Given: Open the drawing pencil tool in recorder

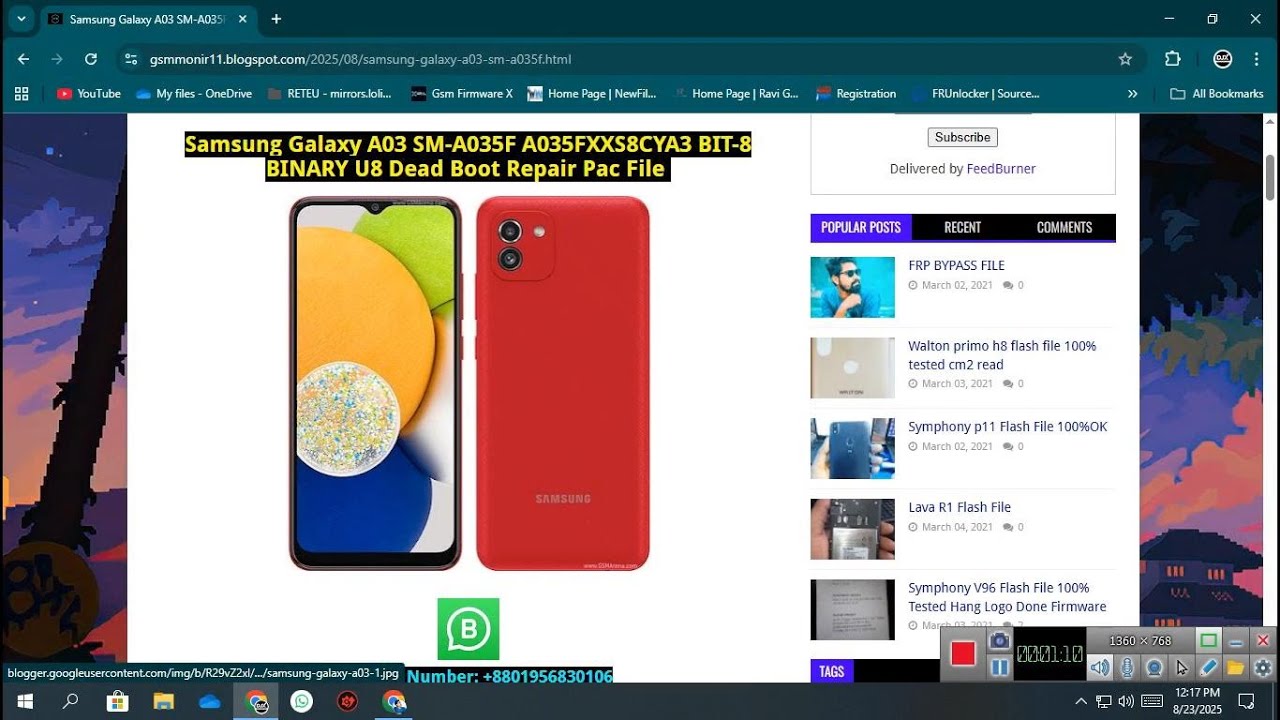Looking at the screenshot, I should (x=1208, y=667).
